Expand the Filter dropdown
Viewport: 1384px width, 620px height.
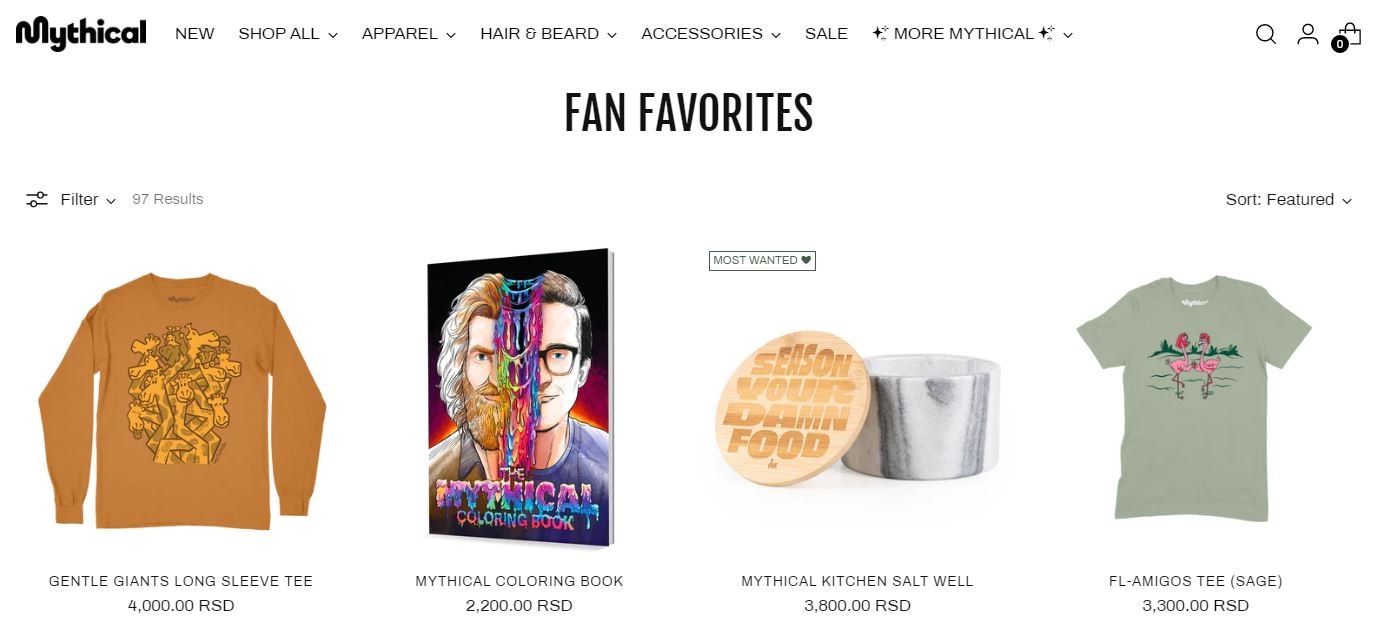(x=88, y=199)
